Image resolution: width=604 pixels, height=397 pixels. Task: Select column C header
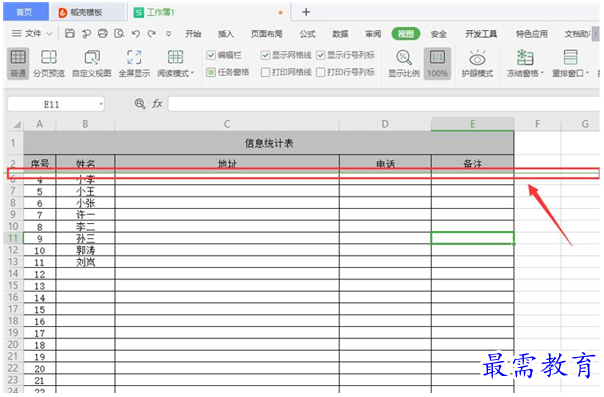click(x=227, y=124)
